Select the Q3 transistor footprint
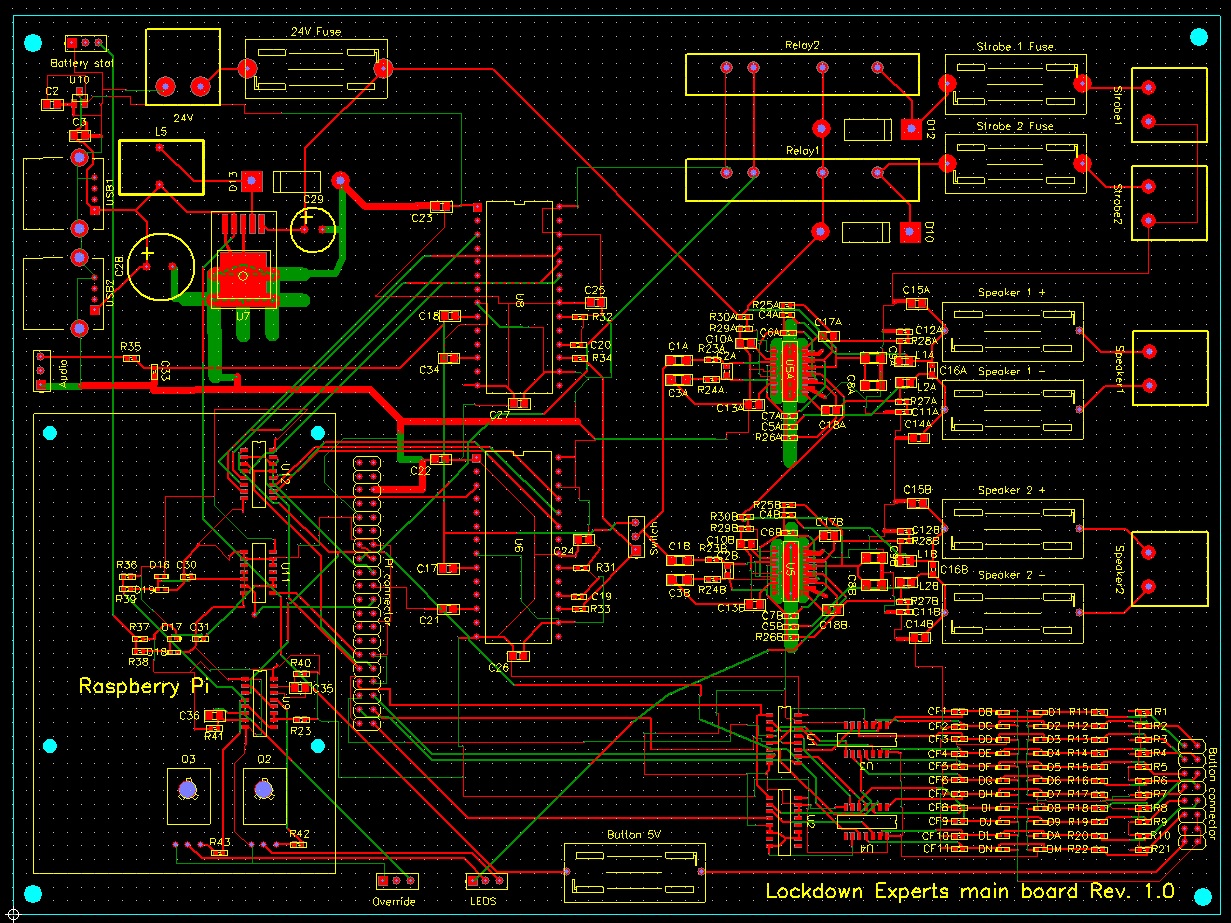1231x923 pixels. pos(187,791)
